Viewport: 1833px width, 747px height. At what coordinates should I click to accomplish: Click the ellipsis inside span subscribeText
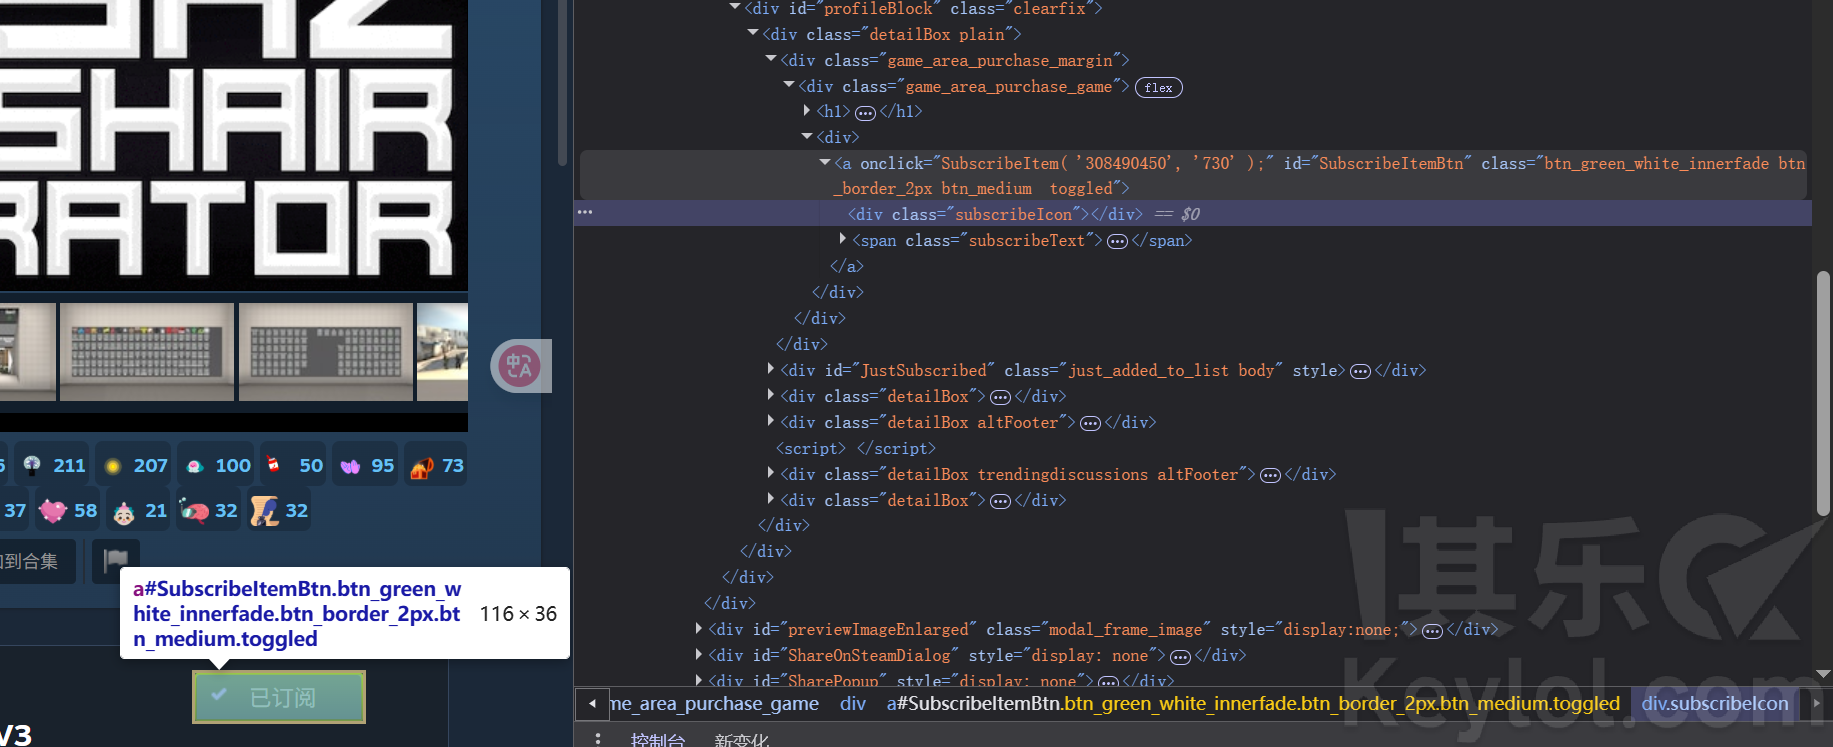point(1117,241)
